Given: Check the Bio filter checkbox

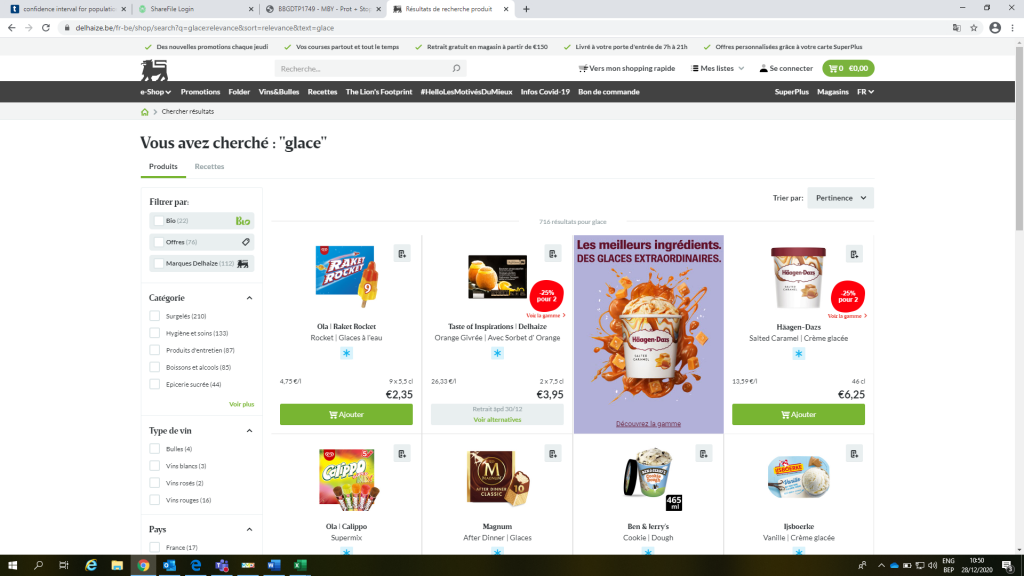Looking at the screenshot, I should [x=159, y=221].
